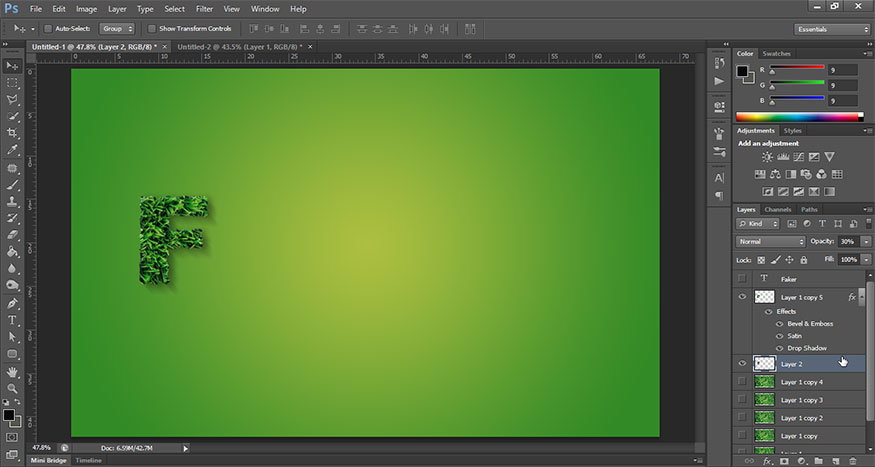This screenshot has height=467, width=875.
Task: Open the Mini Bridge panel tab
Action: pos(48,460)
